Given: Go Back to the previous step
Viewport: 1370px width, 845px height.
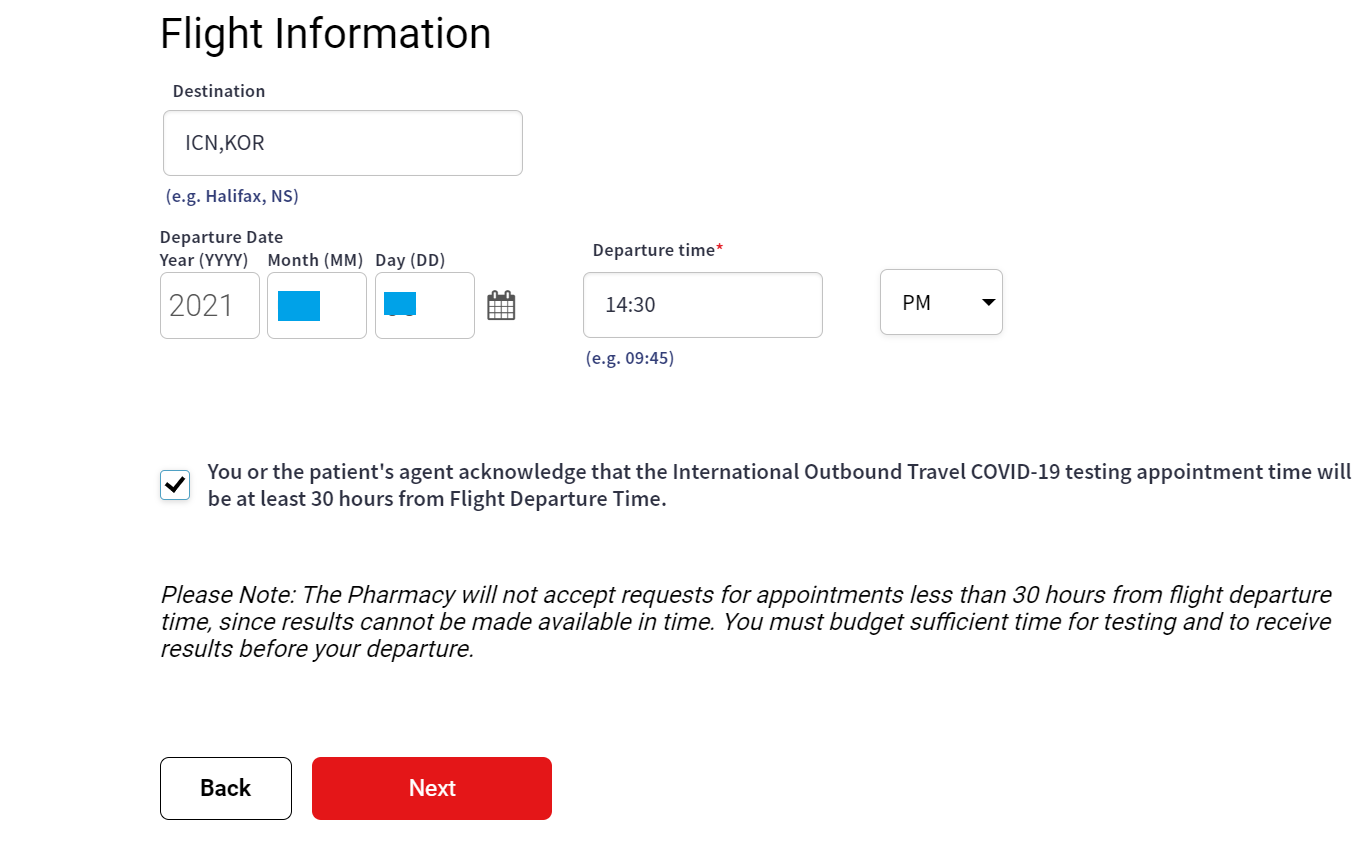Looking at the screenshot, I should (225, 788).
